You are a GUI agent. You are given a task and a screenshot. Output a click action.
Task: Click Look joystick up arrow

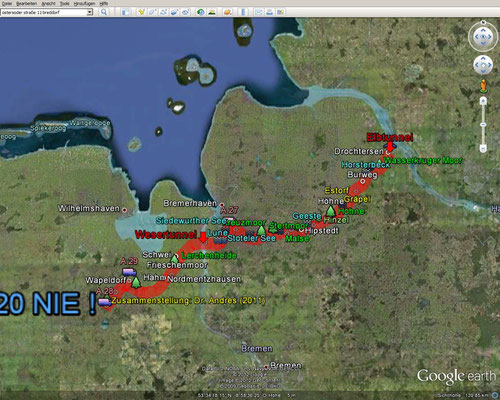(x=483, y=30)
